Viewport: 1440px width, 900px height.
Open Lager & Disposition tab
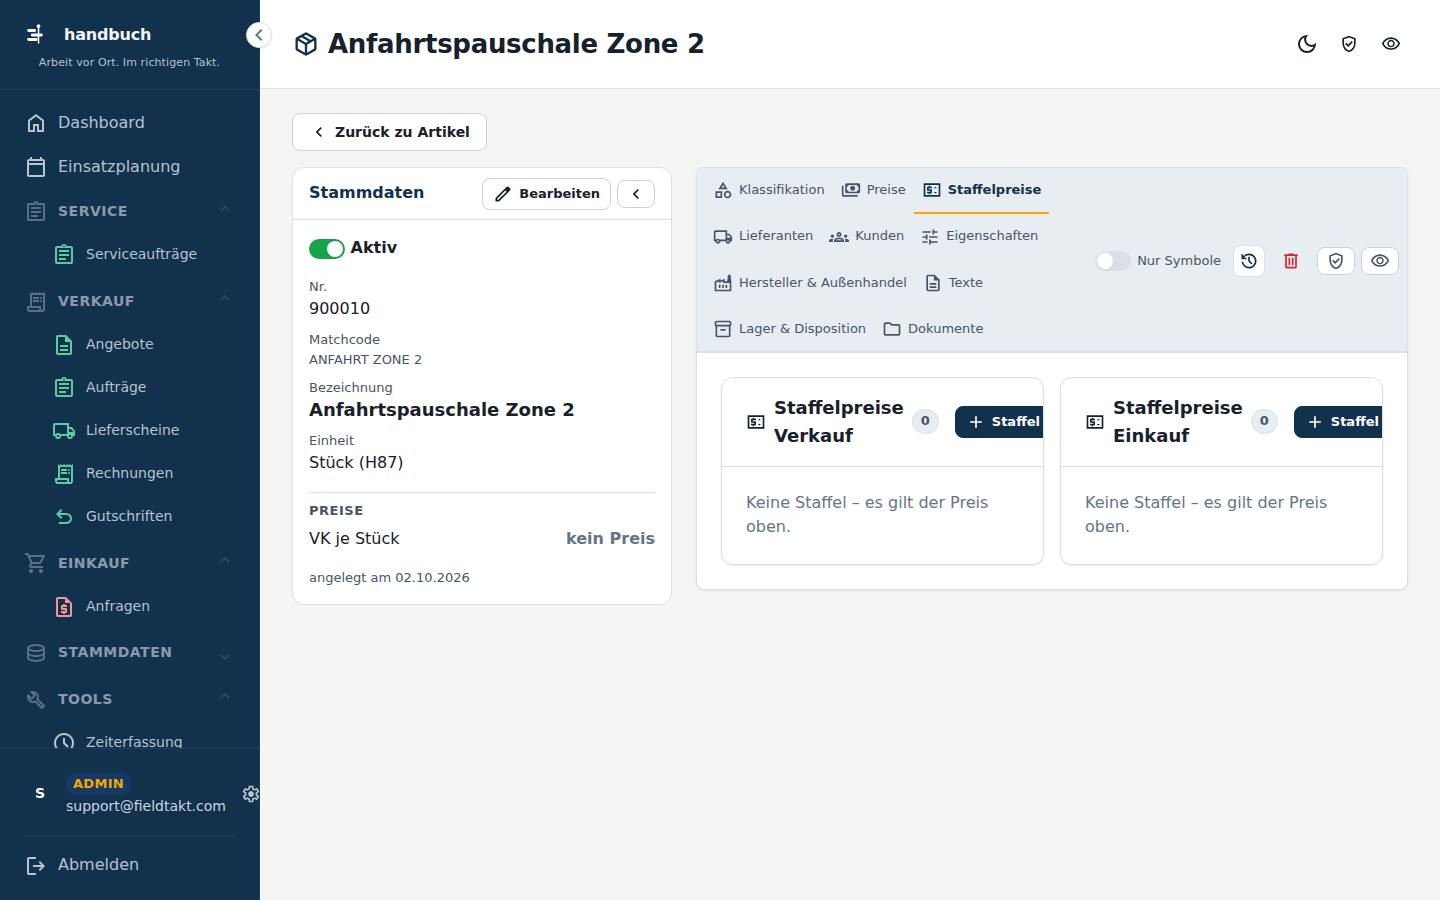coord(790,329)
